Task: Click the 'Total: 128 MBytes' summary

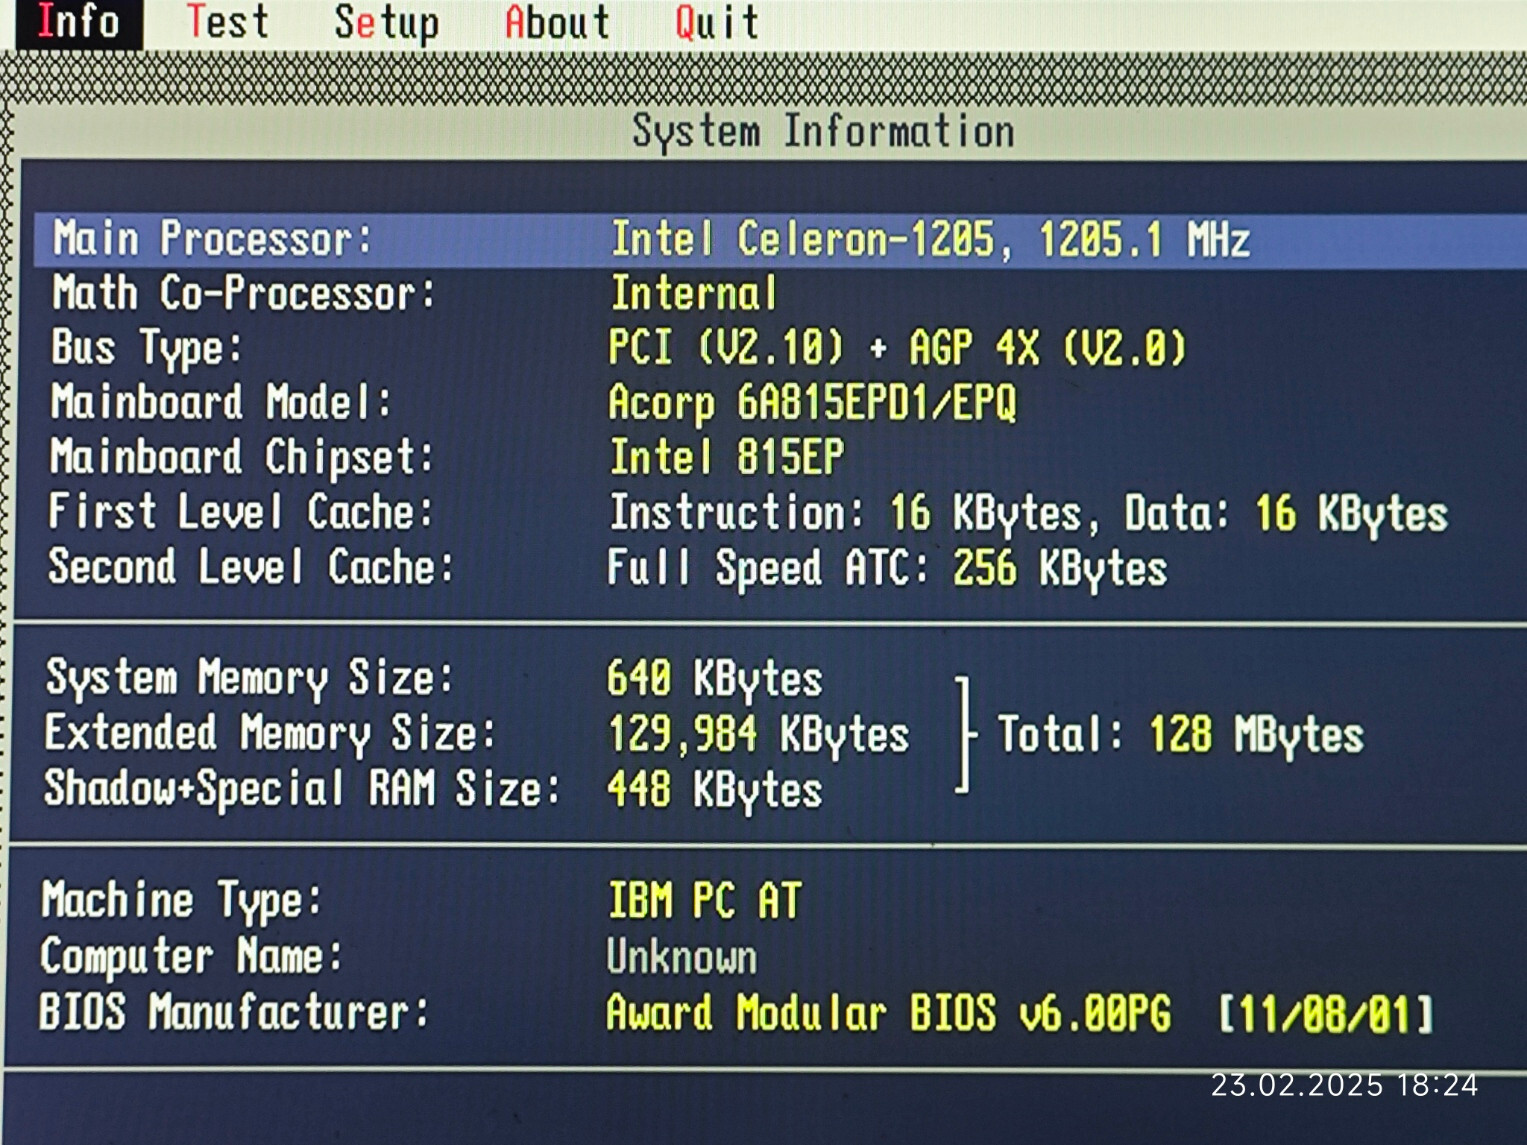Action: click(1181, 735)
